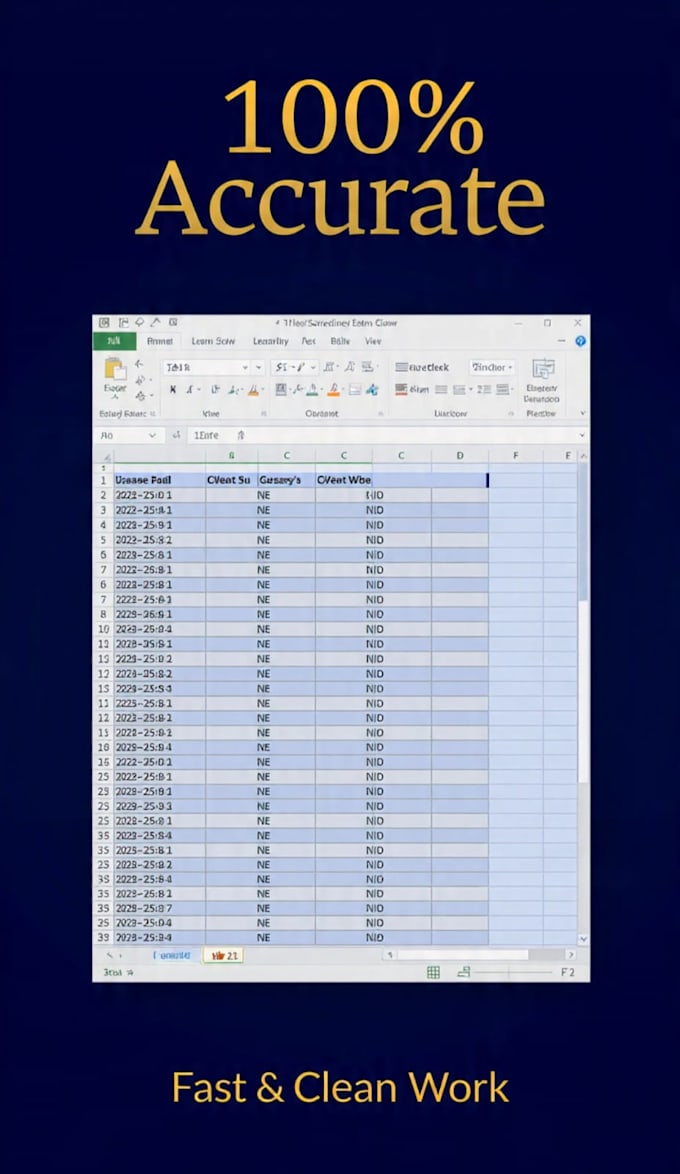
Task: Click header cell CVent Su
Action: [x=231, y=480]
